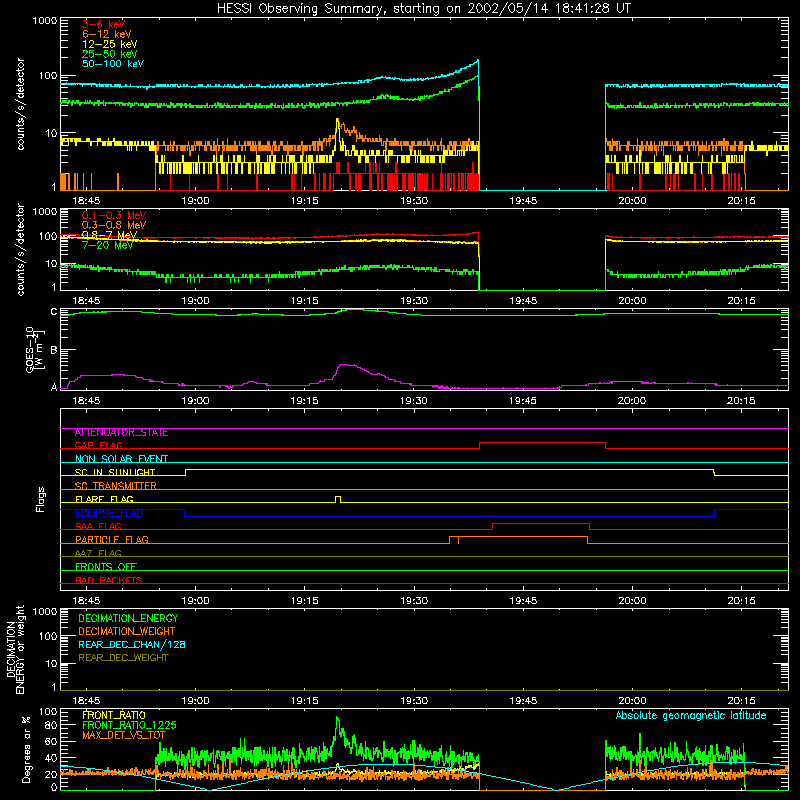This screenshot has height=800, width=800.
Task: Select the ECLIPSE_FLAG label
Action: click(x=109, y=513)
